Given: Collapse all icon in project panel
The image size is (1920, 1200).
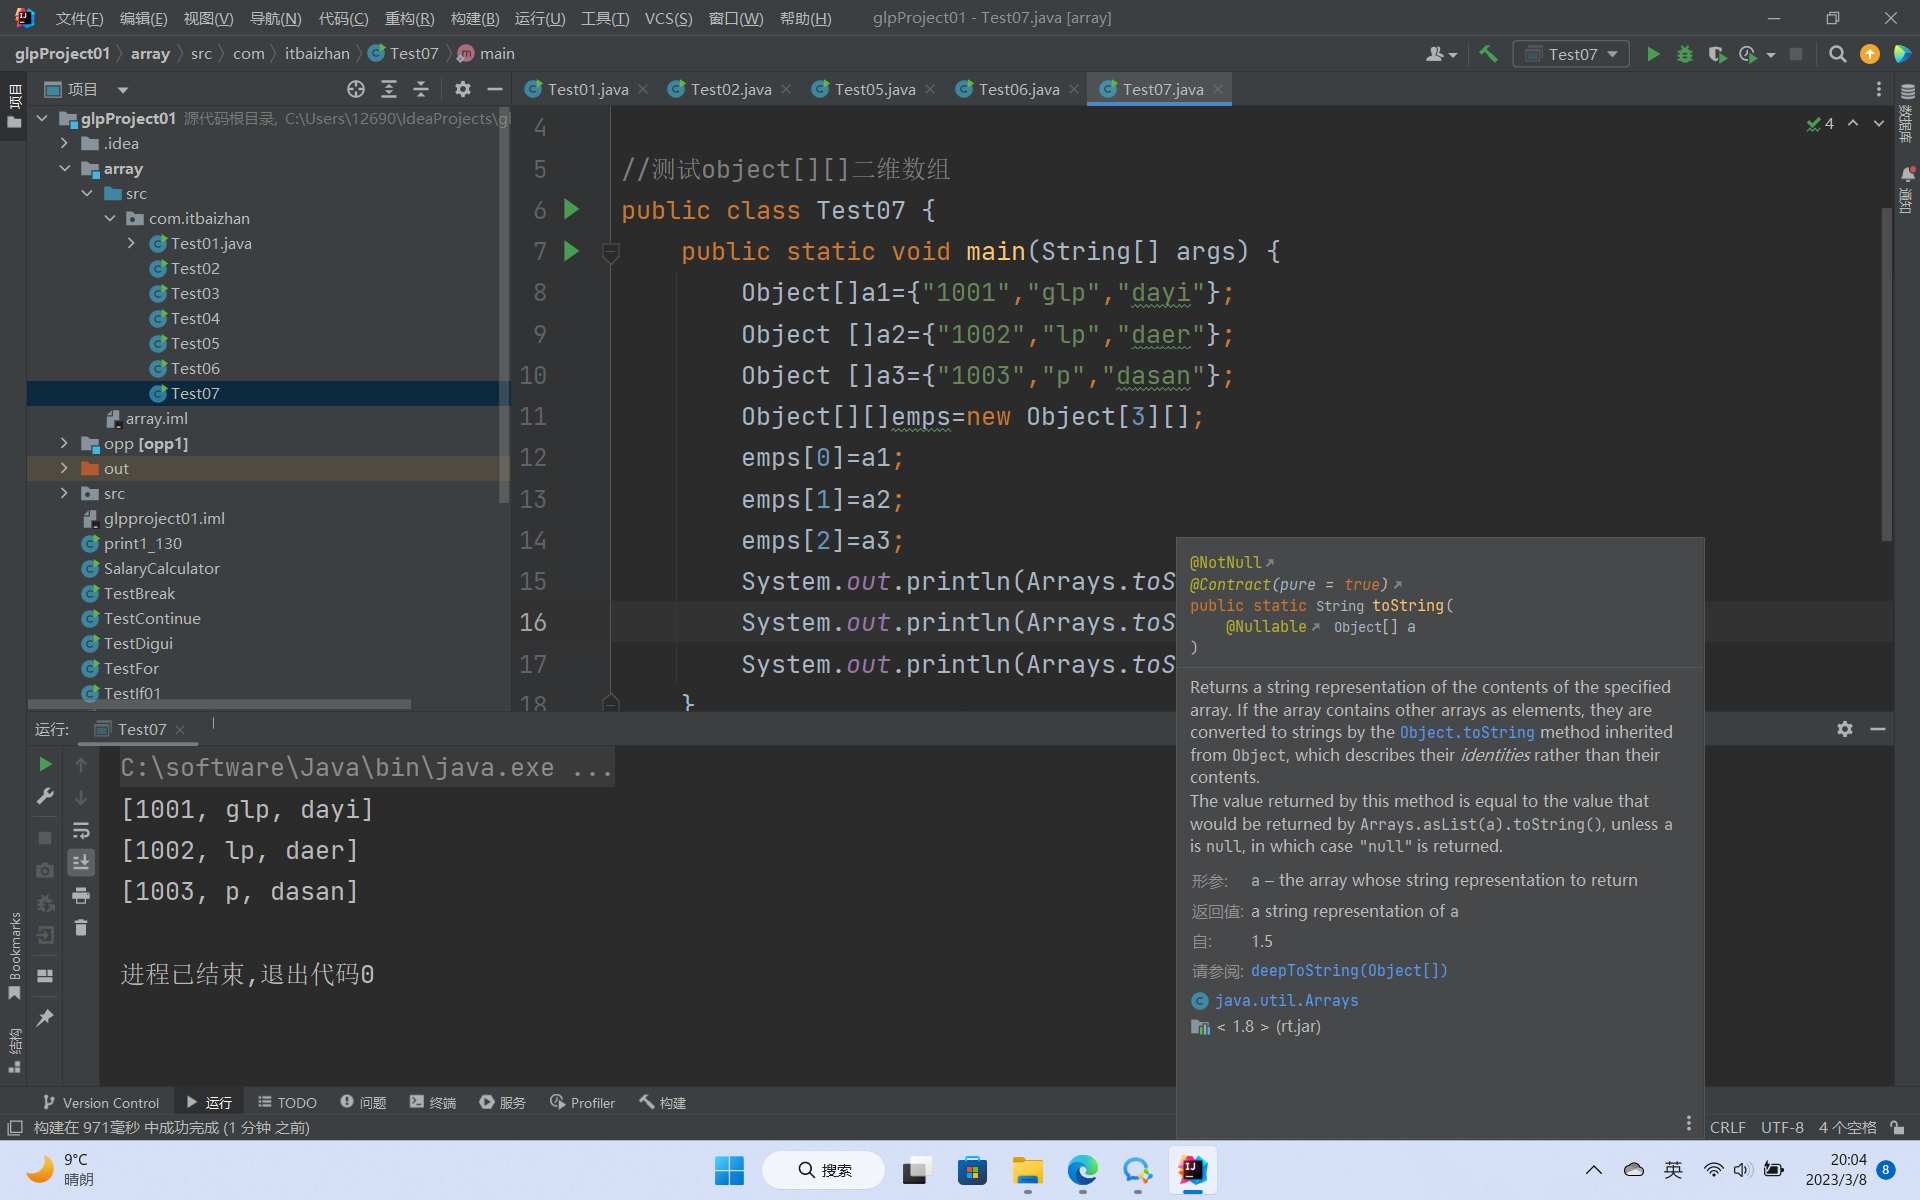Looking at the screenshot, I should point(421,89).
